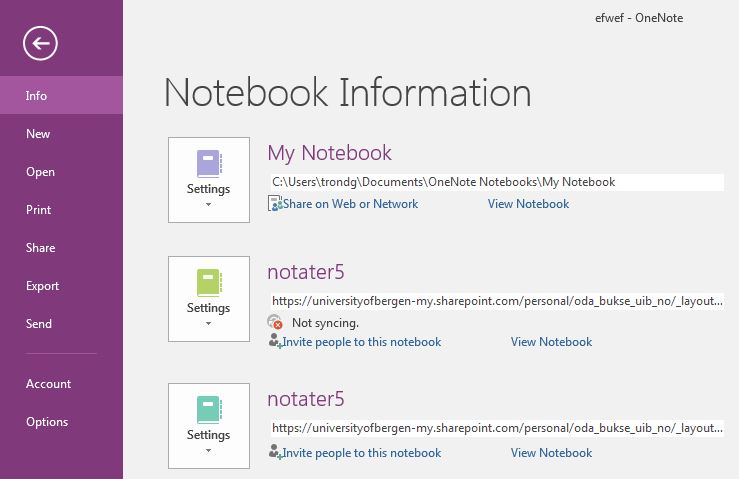Open Account in the sidebar
The height and width of the screenshot is (479, 739).
48,384
